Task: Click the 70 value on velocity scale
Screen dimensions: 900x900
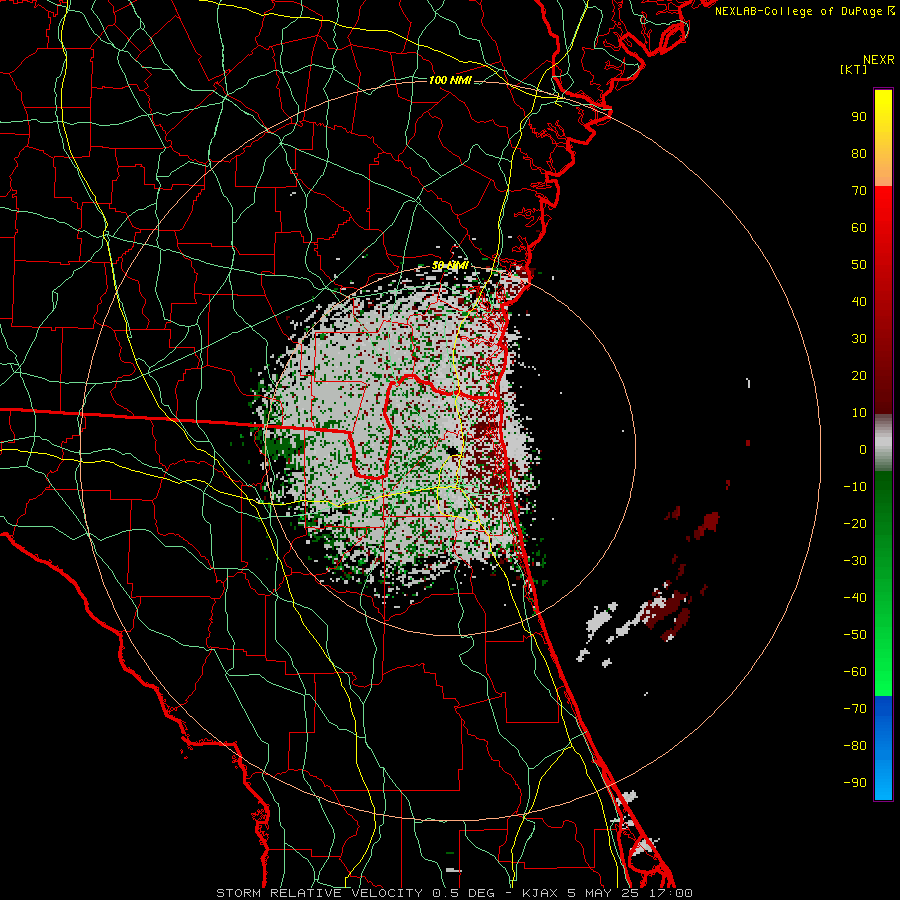Action: point(859,191)
